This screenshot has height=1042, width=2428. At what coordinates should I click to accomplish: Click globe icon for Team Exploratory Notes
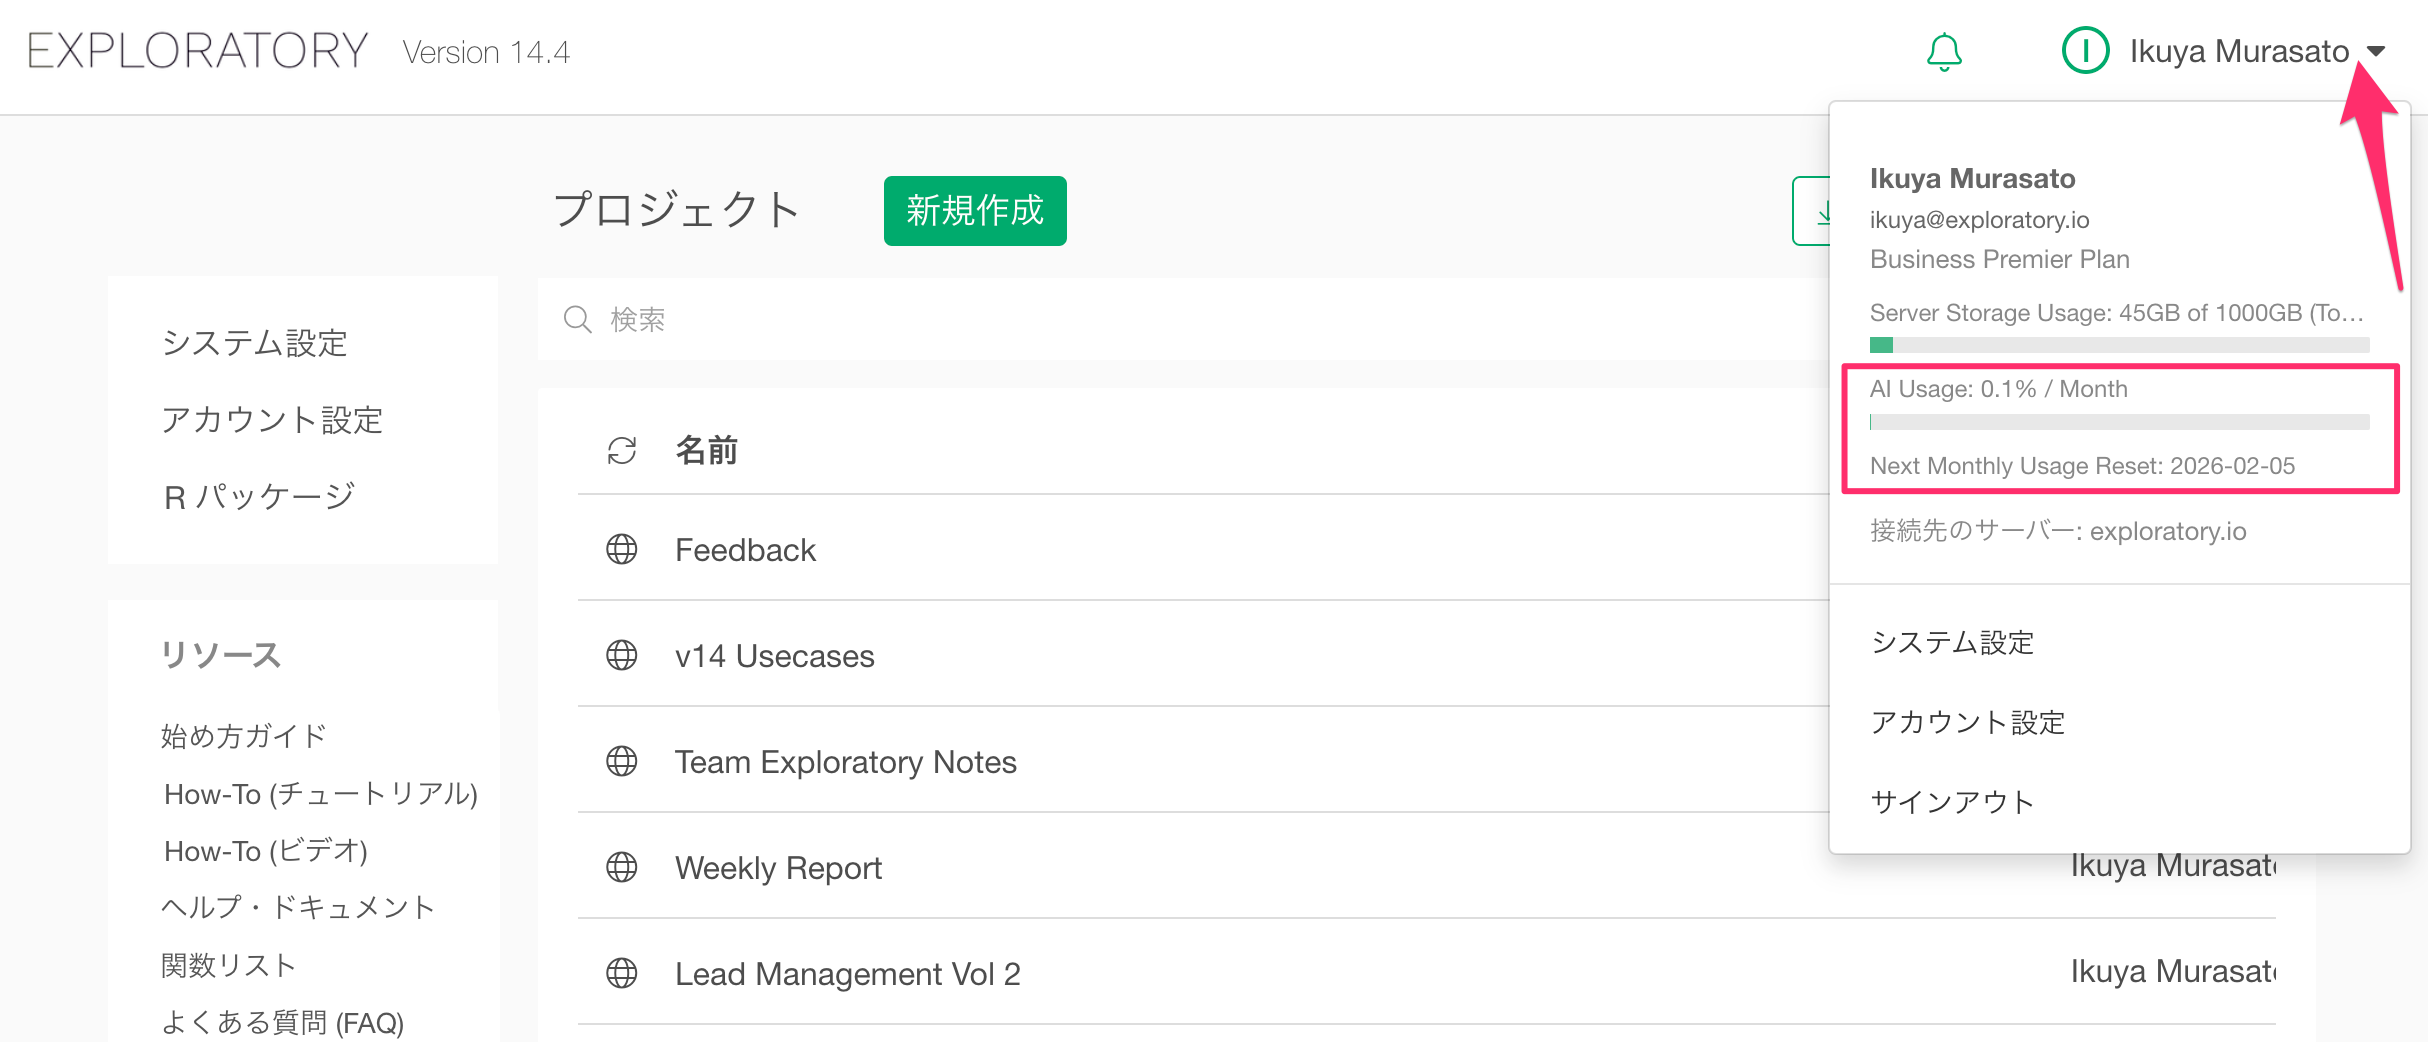[x=622, y=761]
